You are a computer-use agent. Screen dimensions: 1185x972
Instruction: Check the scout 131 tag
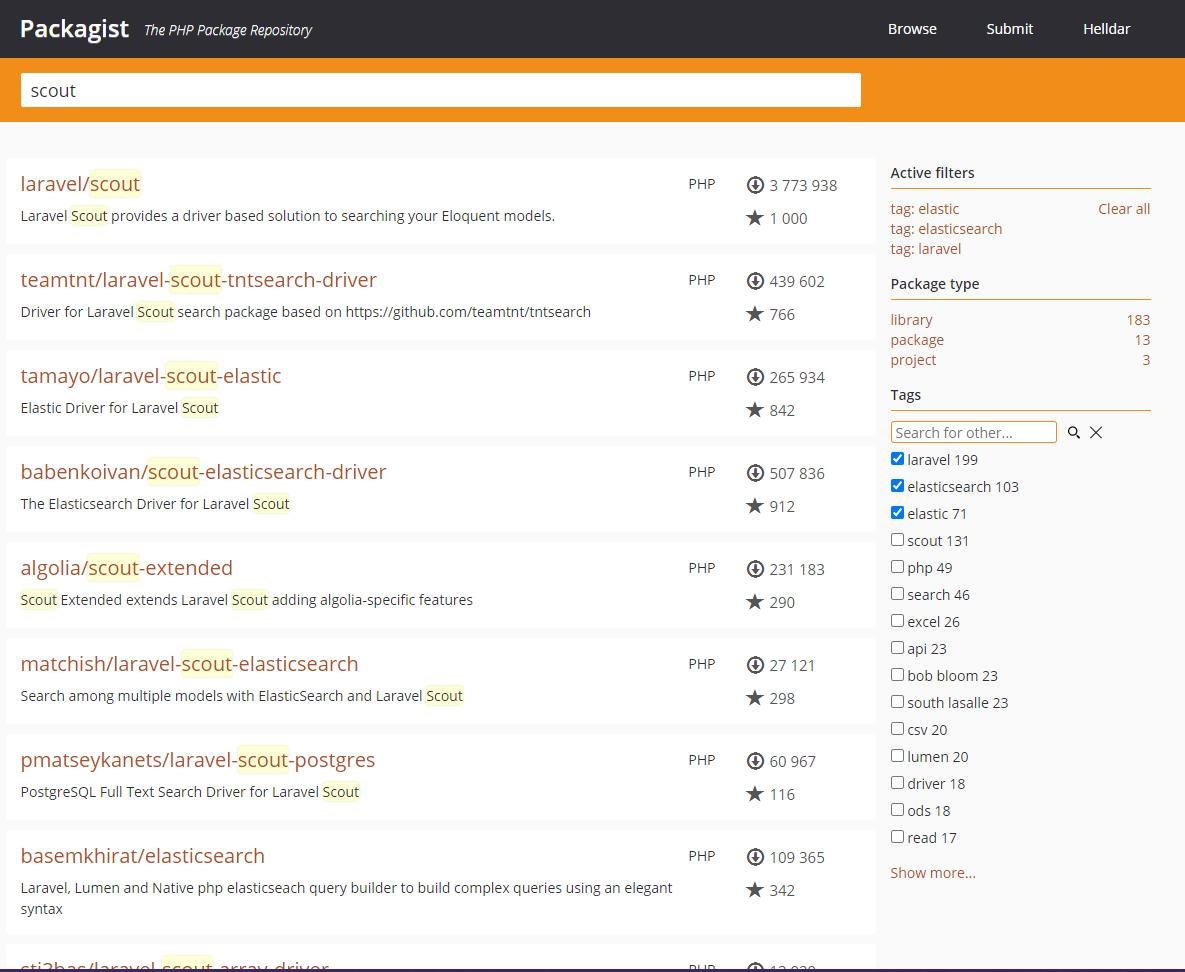click(897, 540)
